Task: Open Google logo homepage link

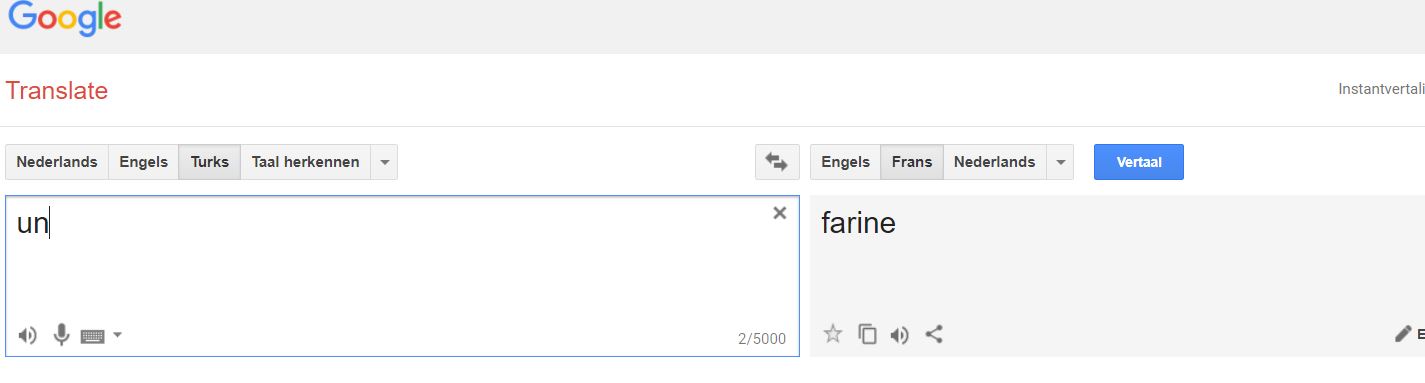Action: (65, 19)
